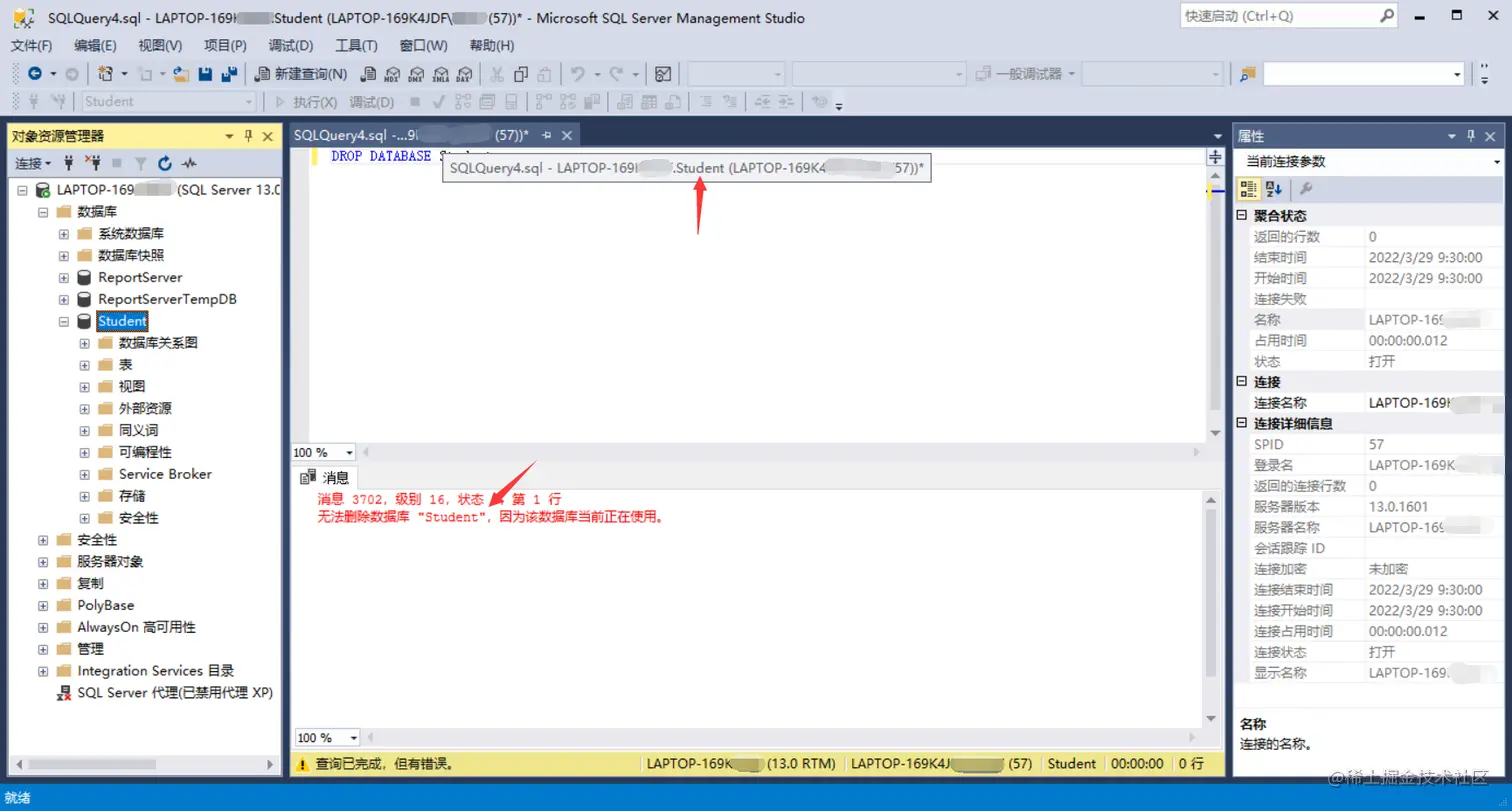Click the MDX query icon
This screenshot has height=811, width=1512.
(x=393, y=74)
